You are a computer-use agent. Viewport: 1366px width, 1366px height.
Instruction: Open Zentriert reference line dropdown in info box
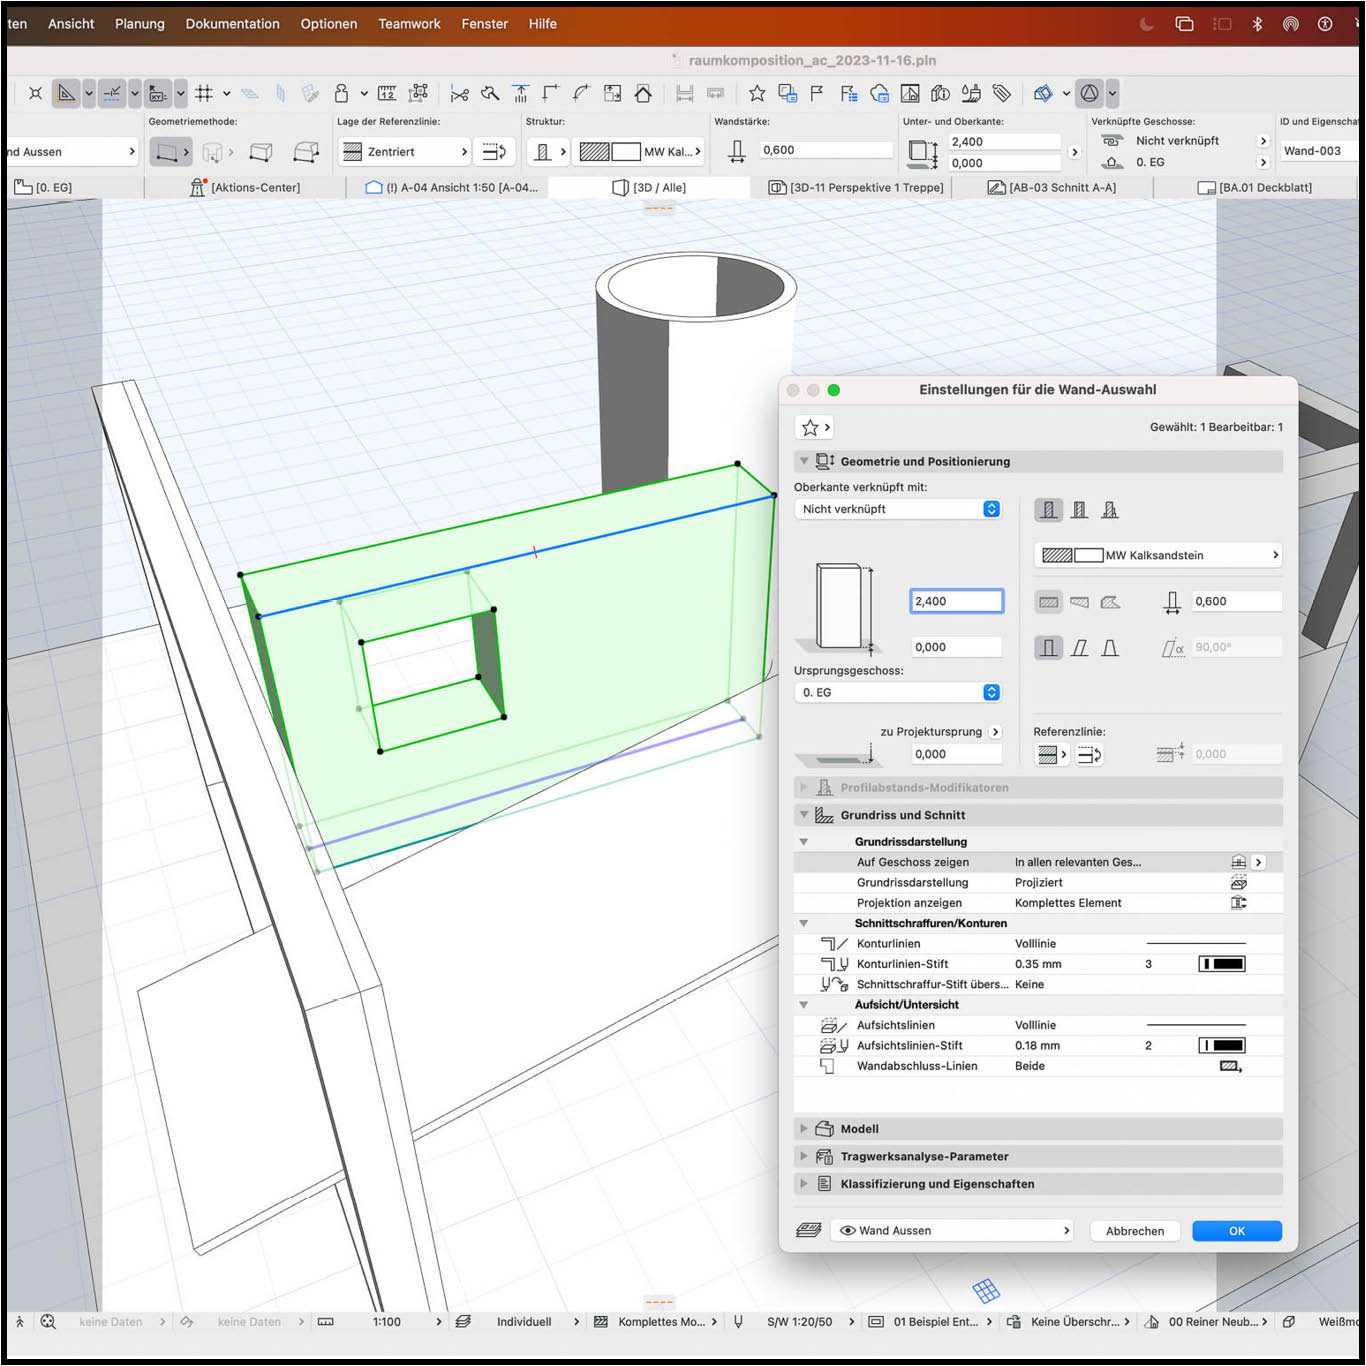(x=405, y=152)
